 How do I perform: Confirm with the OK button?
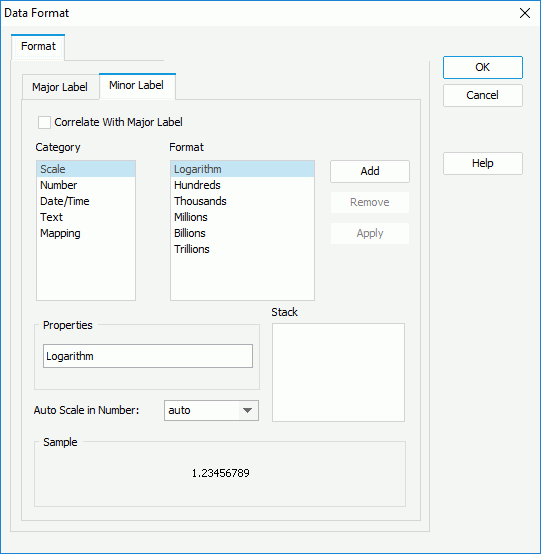[x=483, y=67]
